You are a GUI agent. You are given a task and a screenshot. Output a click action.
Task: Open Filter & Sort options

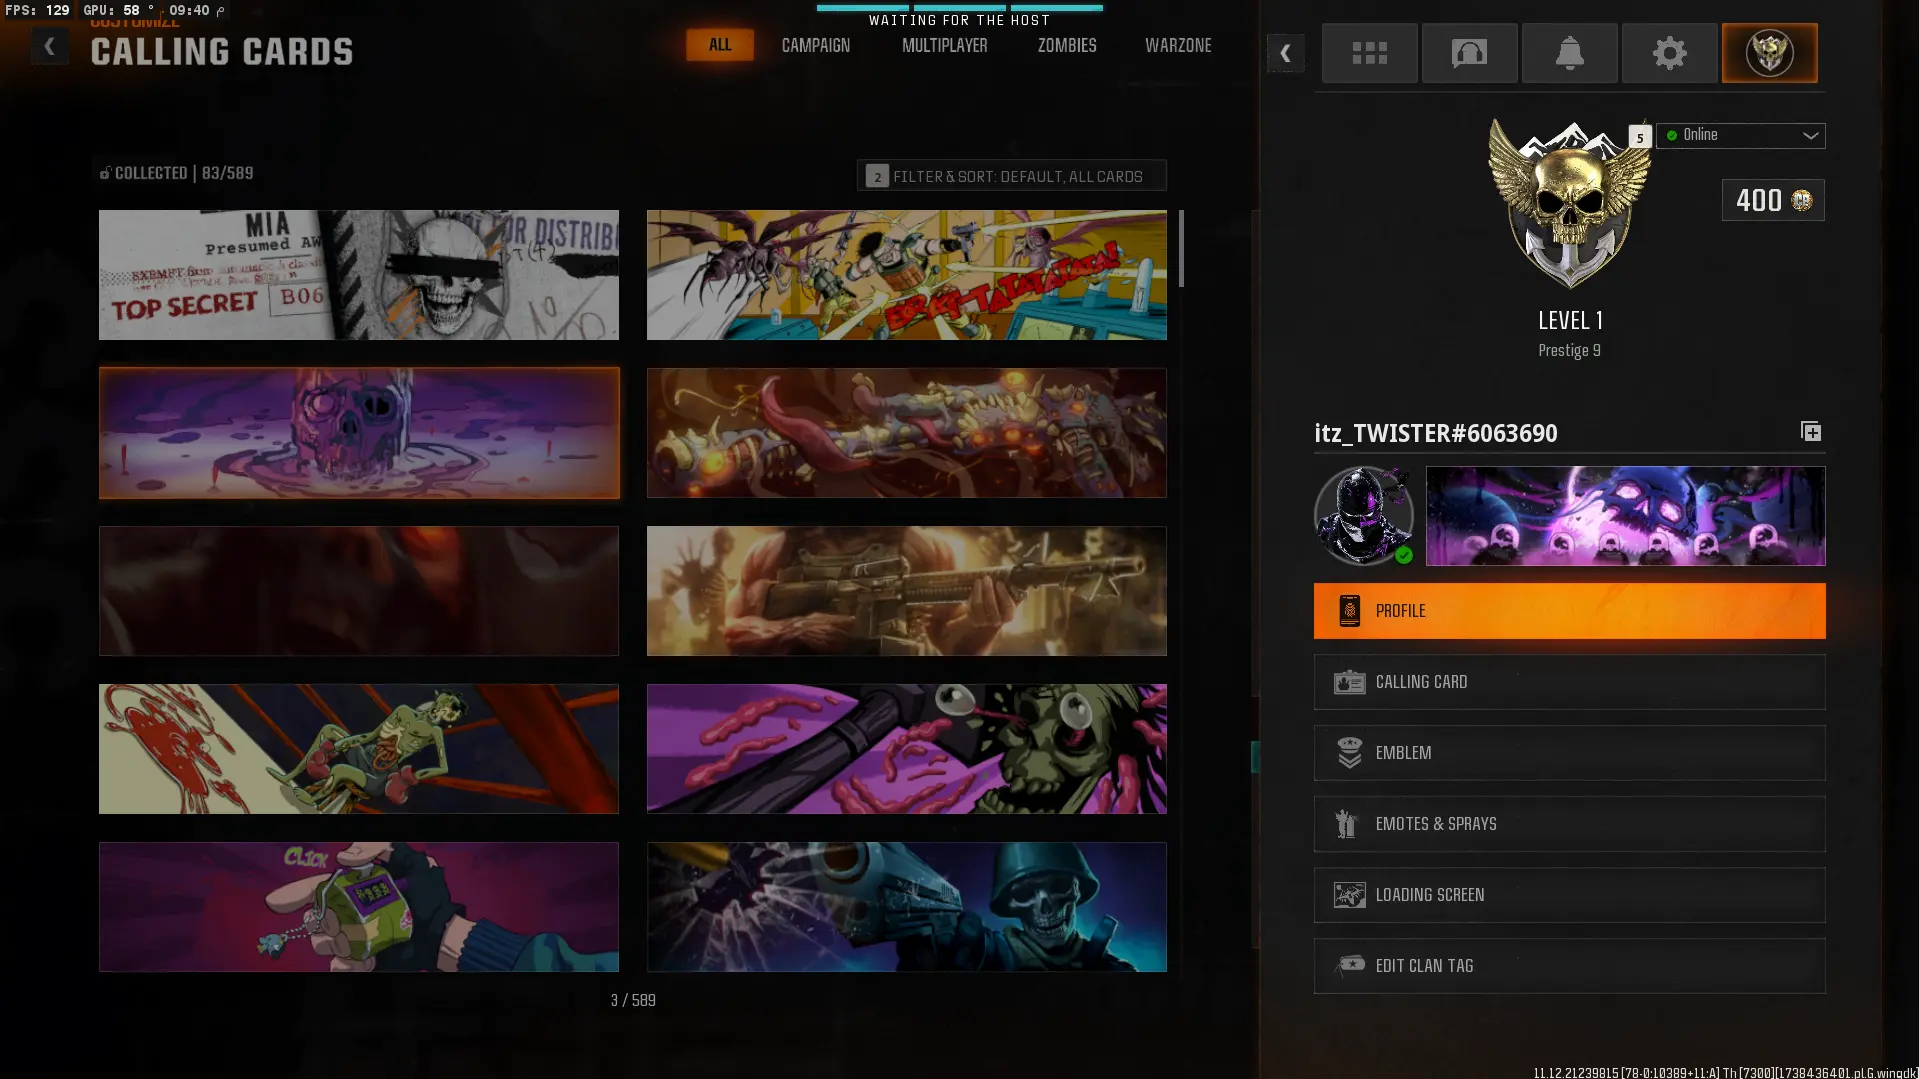click(x=1011, y=176)
